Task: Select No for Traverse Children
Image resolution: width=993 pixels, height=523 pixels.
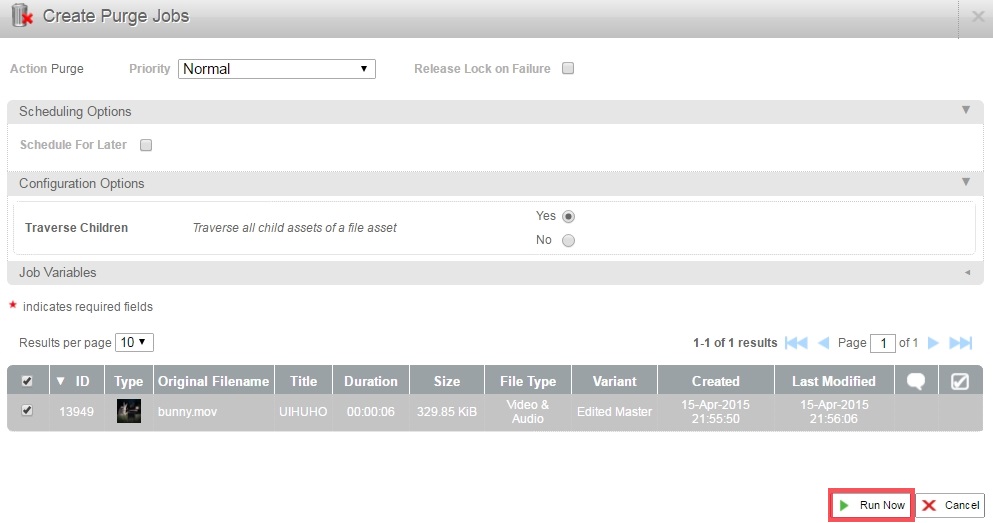Action: coord(569,240)
